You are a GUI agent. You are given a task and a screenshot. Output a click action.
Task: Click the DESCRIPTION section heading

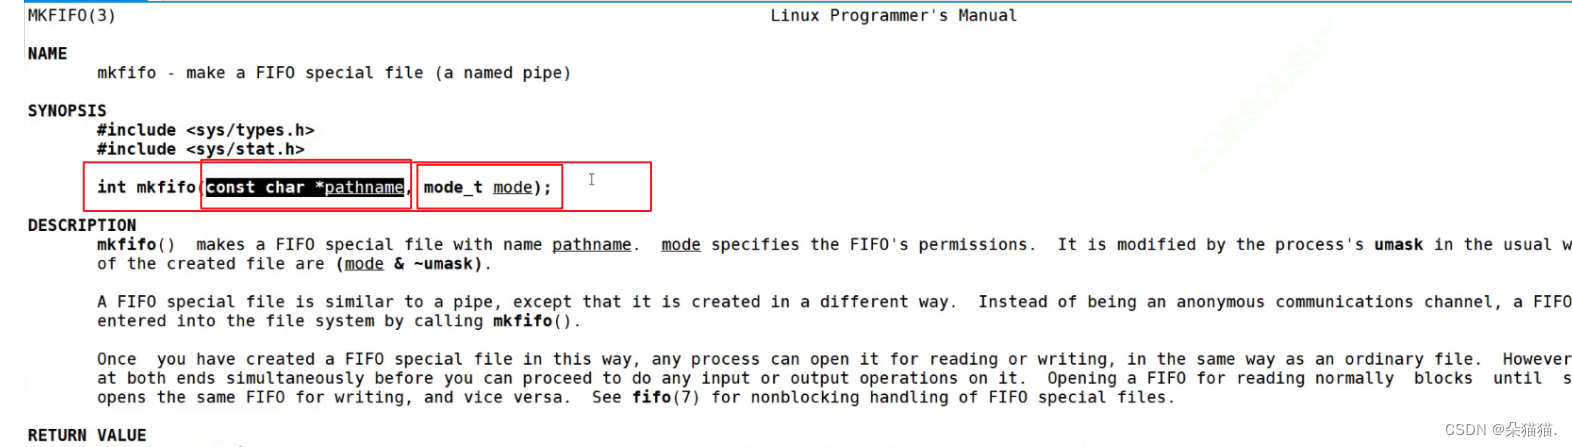pos(82,226)
